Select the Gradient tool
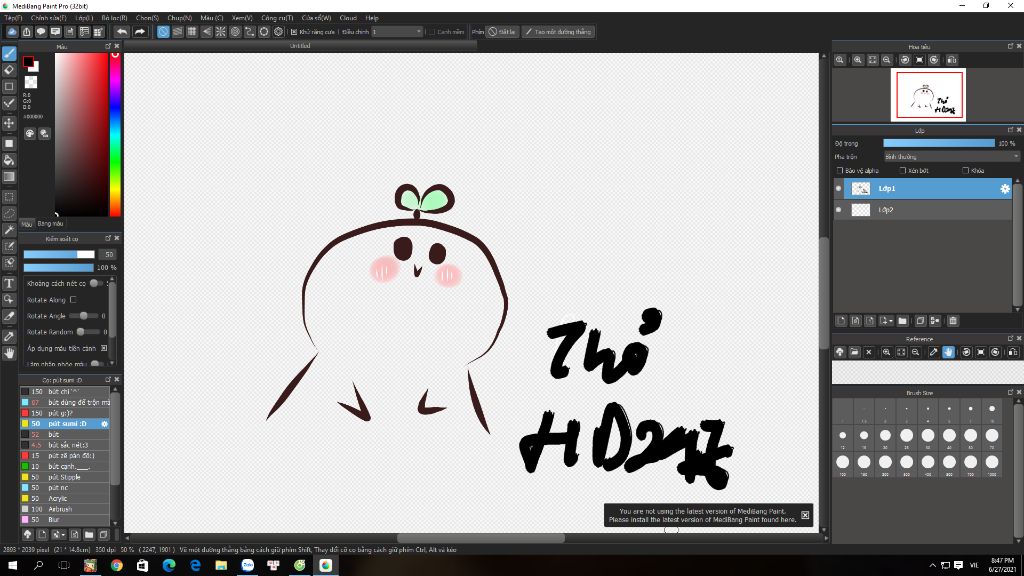 pyautogui.click(x=9, y=177)
